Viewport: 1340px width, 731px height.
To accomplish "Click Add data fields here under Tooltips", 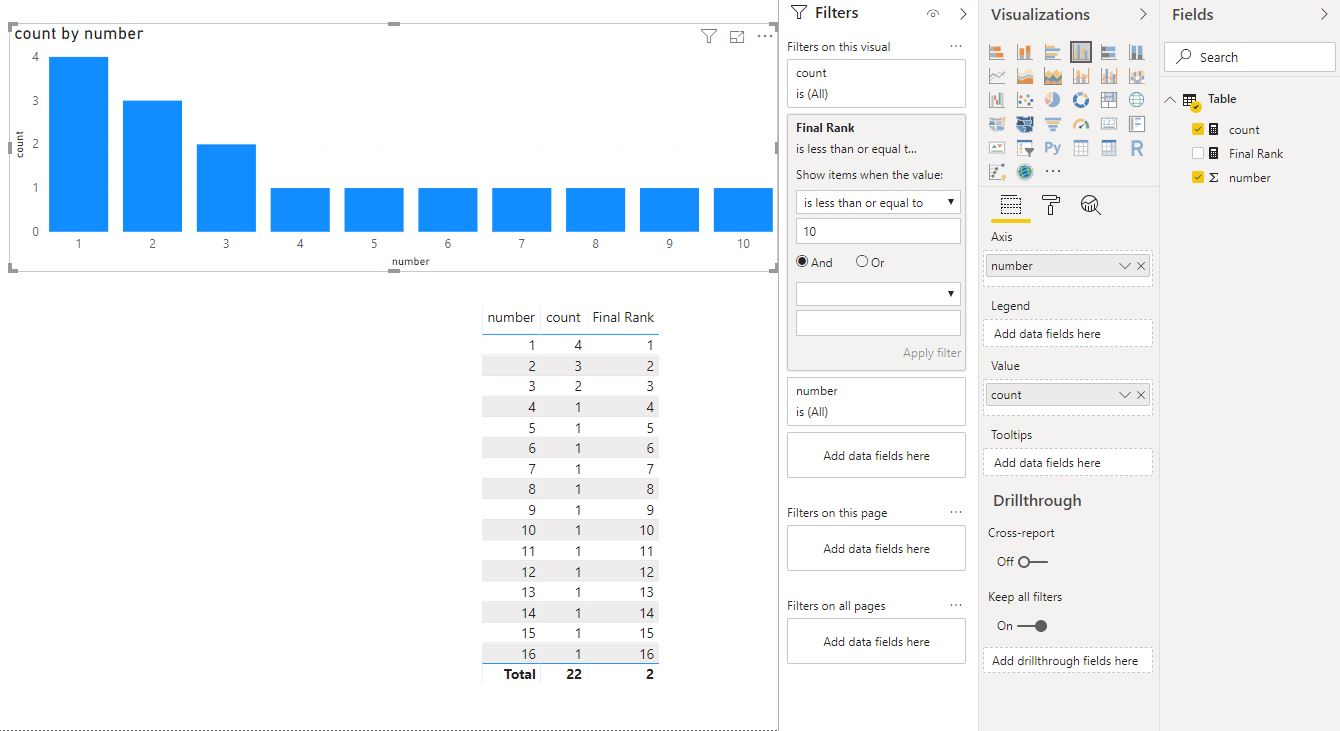I will pyautogui.click(x=1067, y=463).
